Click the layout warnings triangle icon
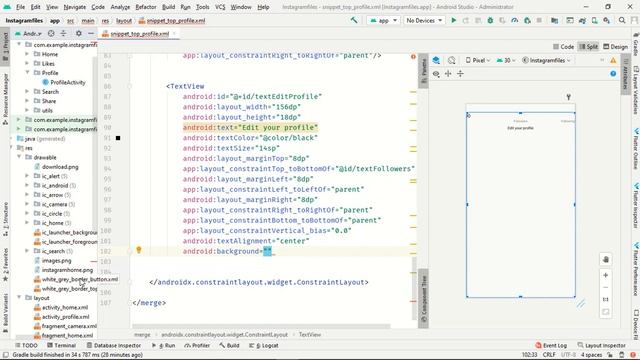 click(613, 60)
